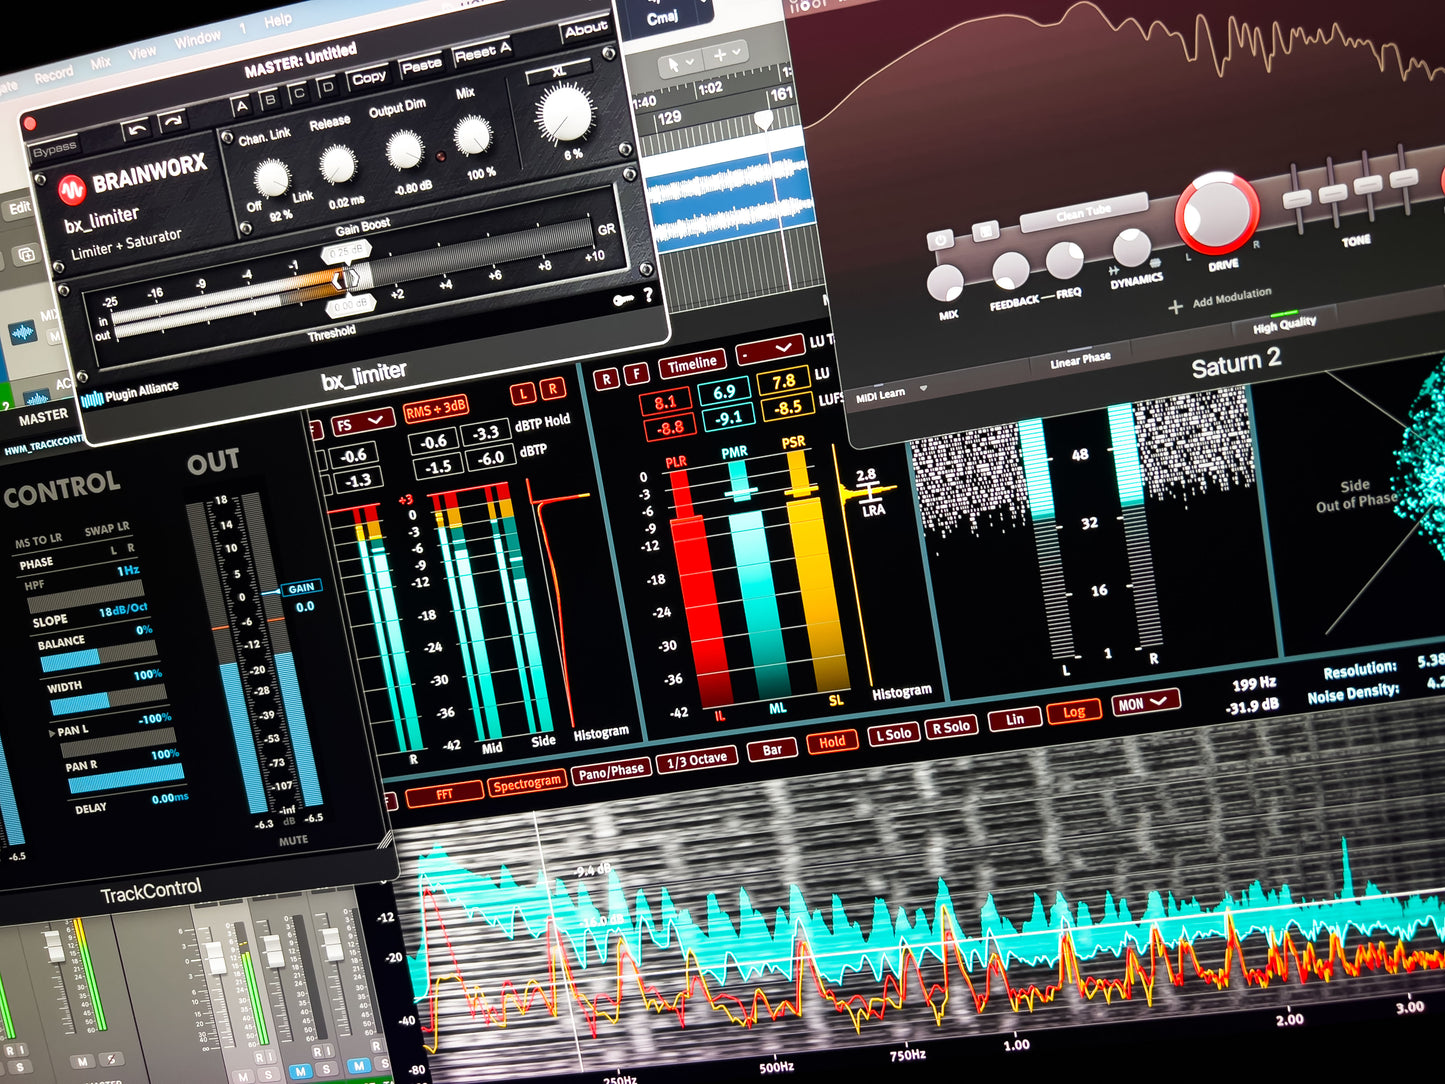This screenshot has width=1445, height=1084.
Task: Turn the Chan. Link knob
Action: (271, 178)
